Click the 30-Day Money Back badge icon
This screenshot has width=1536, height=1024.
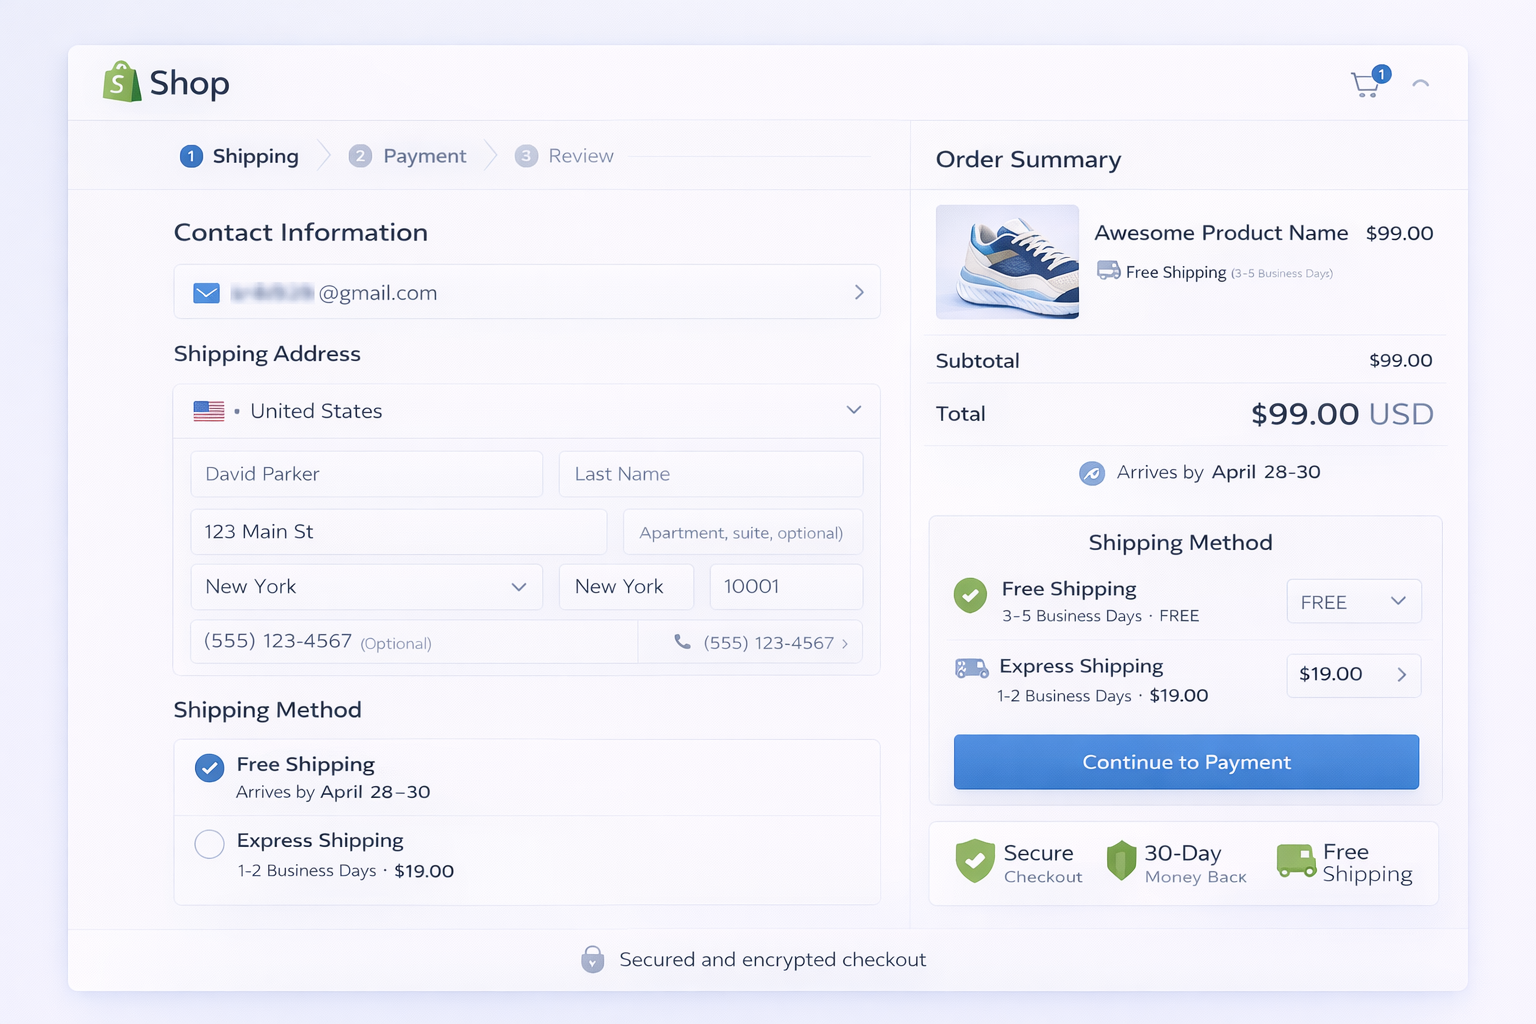pyautogui.click(x=1122, y=861)
